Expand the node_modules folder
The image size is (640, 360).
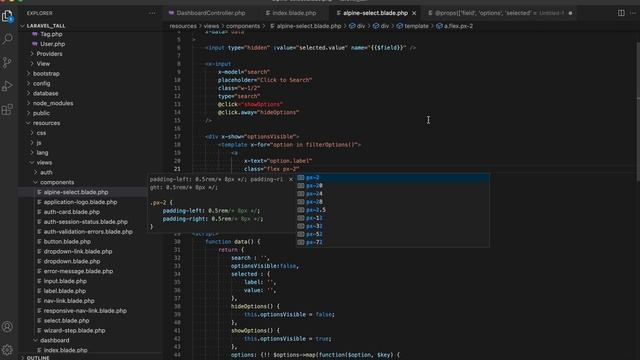click(53, 103)
